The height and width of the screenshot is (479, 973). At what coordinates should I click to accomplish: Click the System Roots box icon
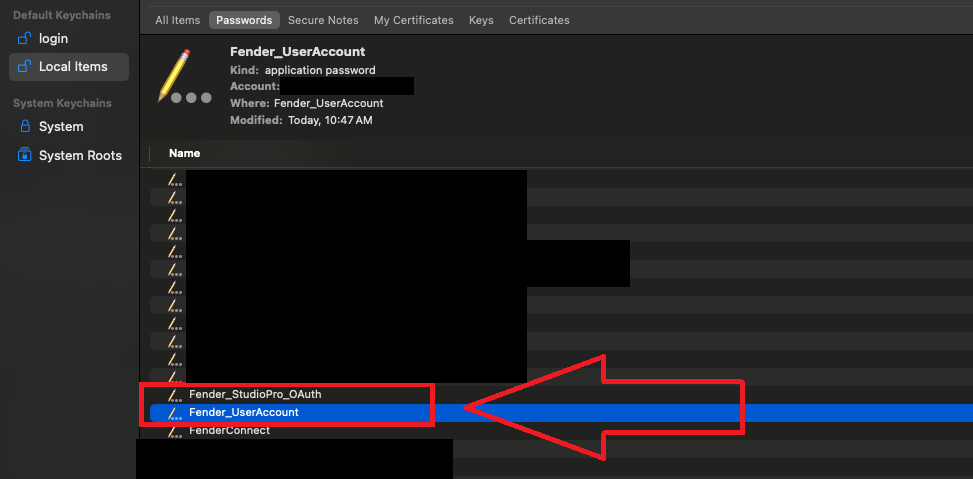pyautogui.click(x=25, y=155)
